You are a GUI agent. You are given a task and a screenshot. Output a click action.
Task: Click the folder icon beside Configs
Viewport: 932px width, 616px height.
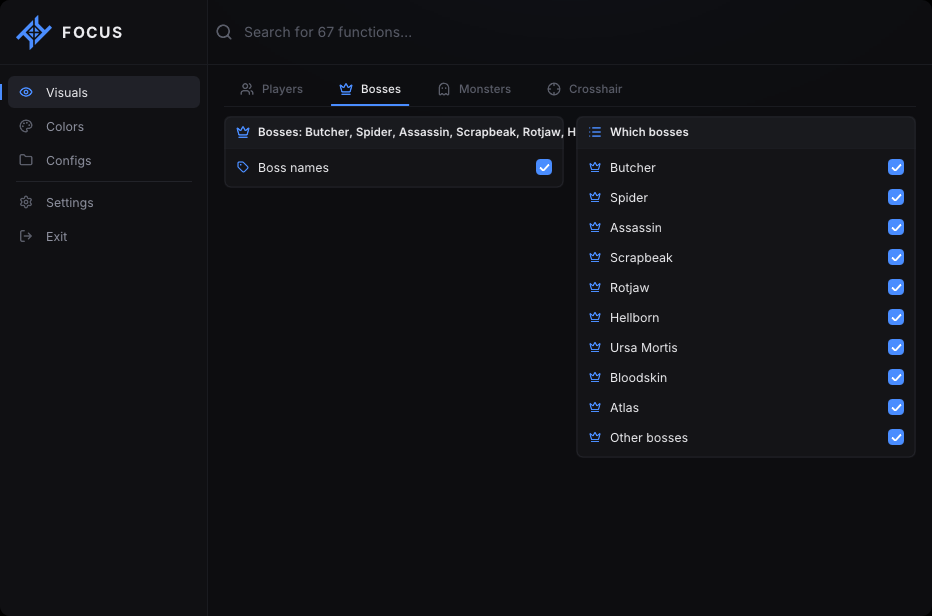click(x=26, y=160)
